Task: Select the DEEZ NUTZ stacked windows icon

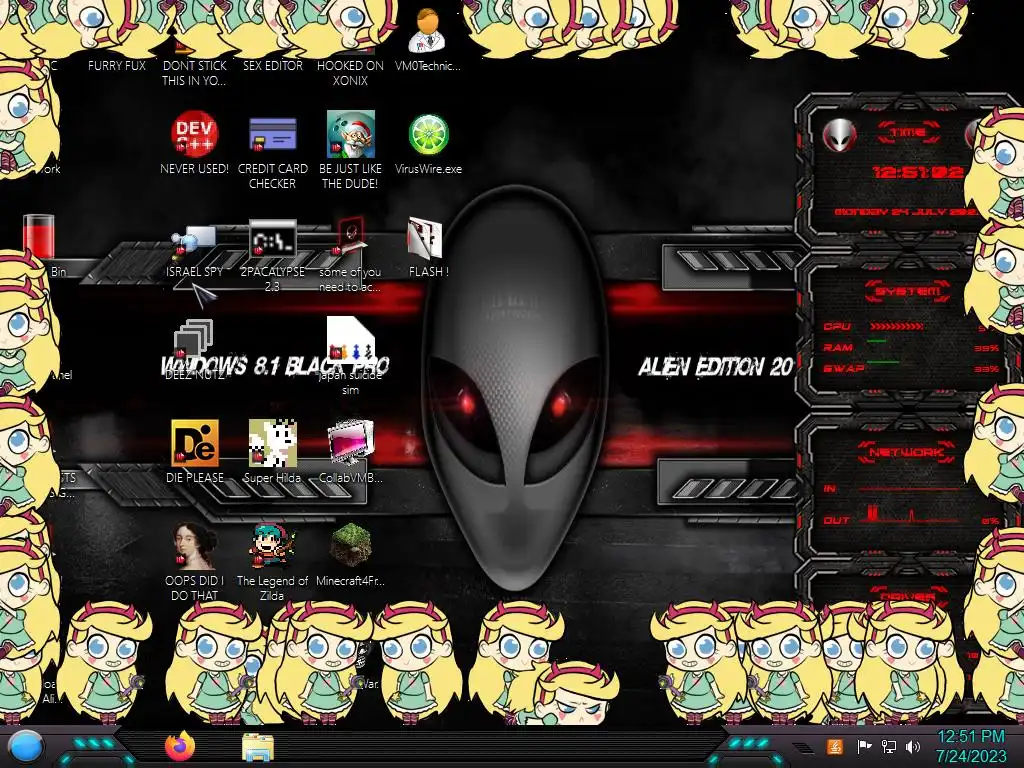Action: pos(193,339)
